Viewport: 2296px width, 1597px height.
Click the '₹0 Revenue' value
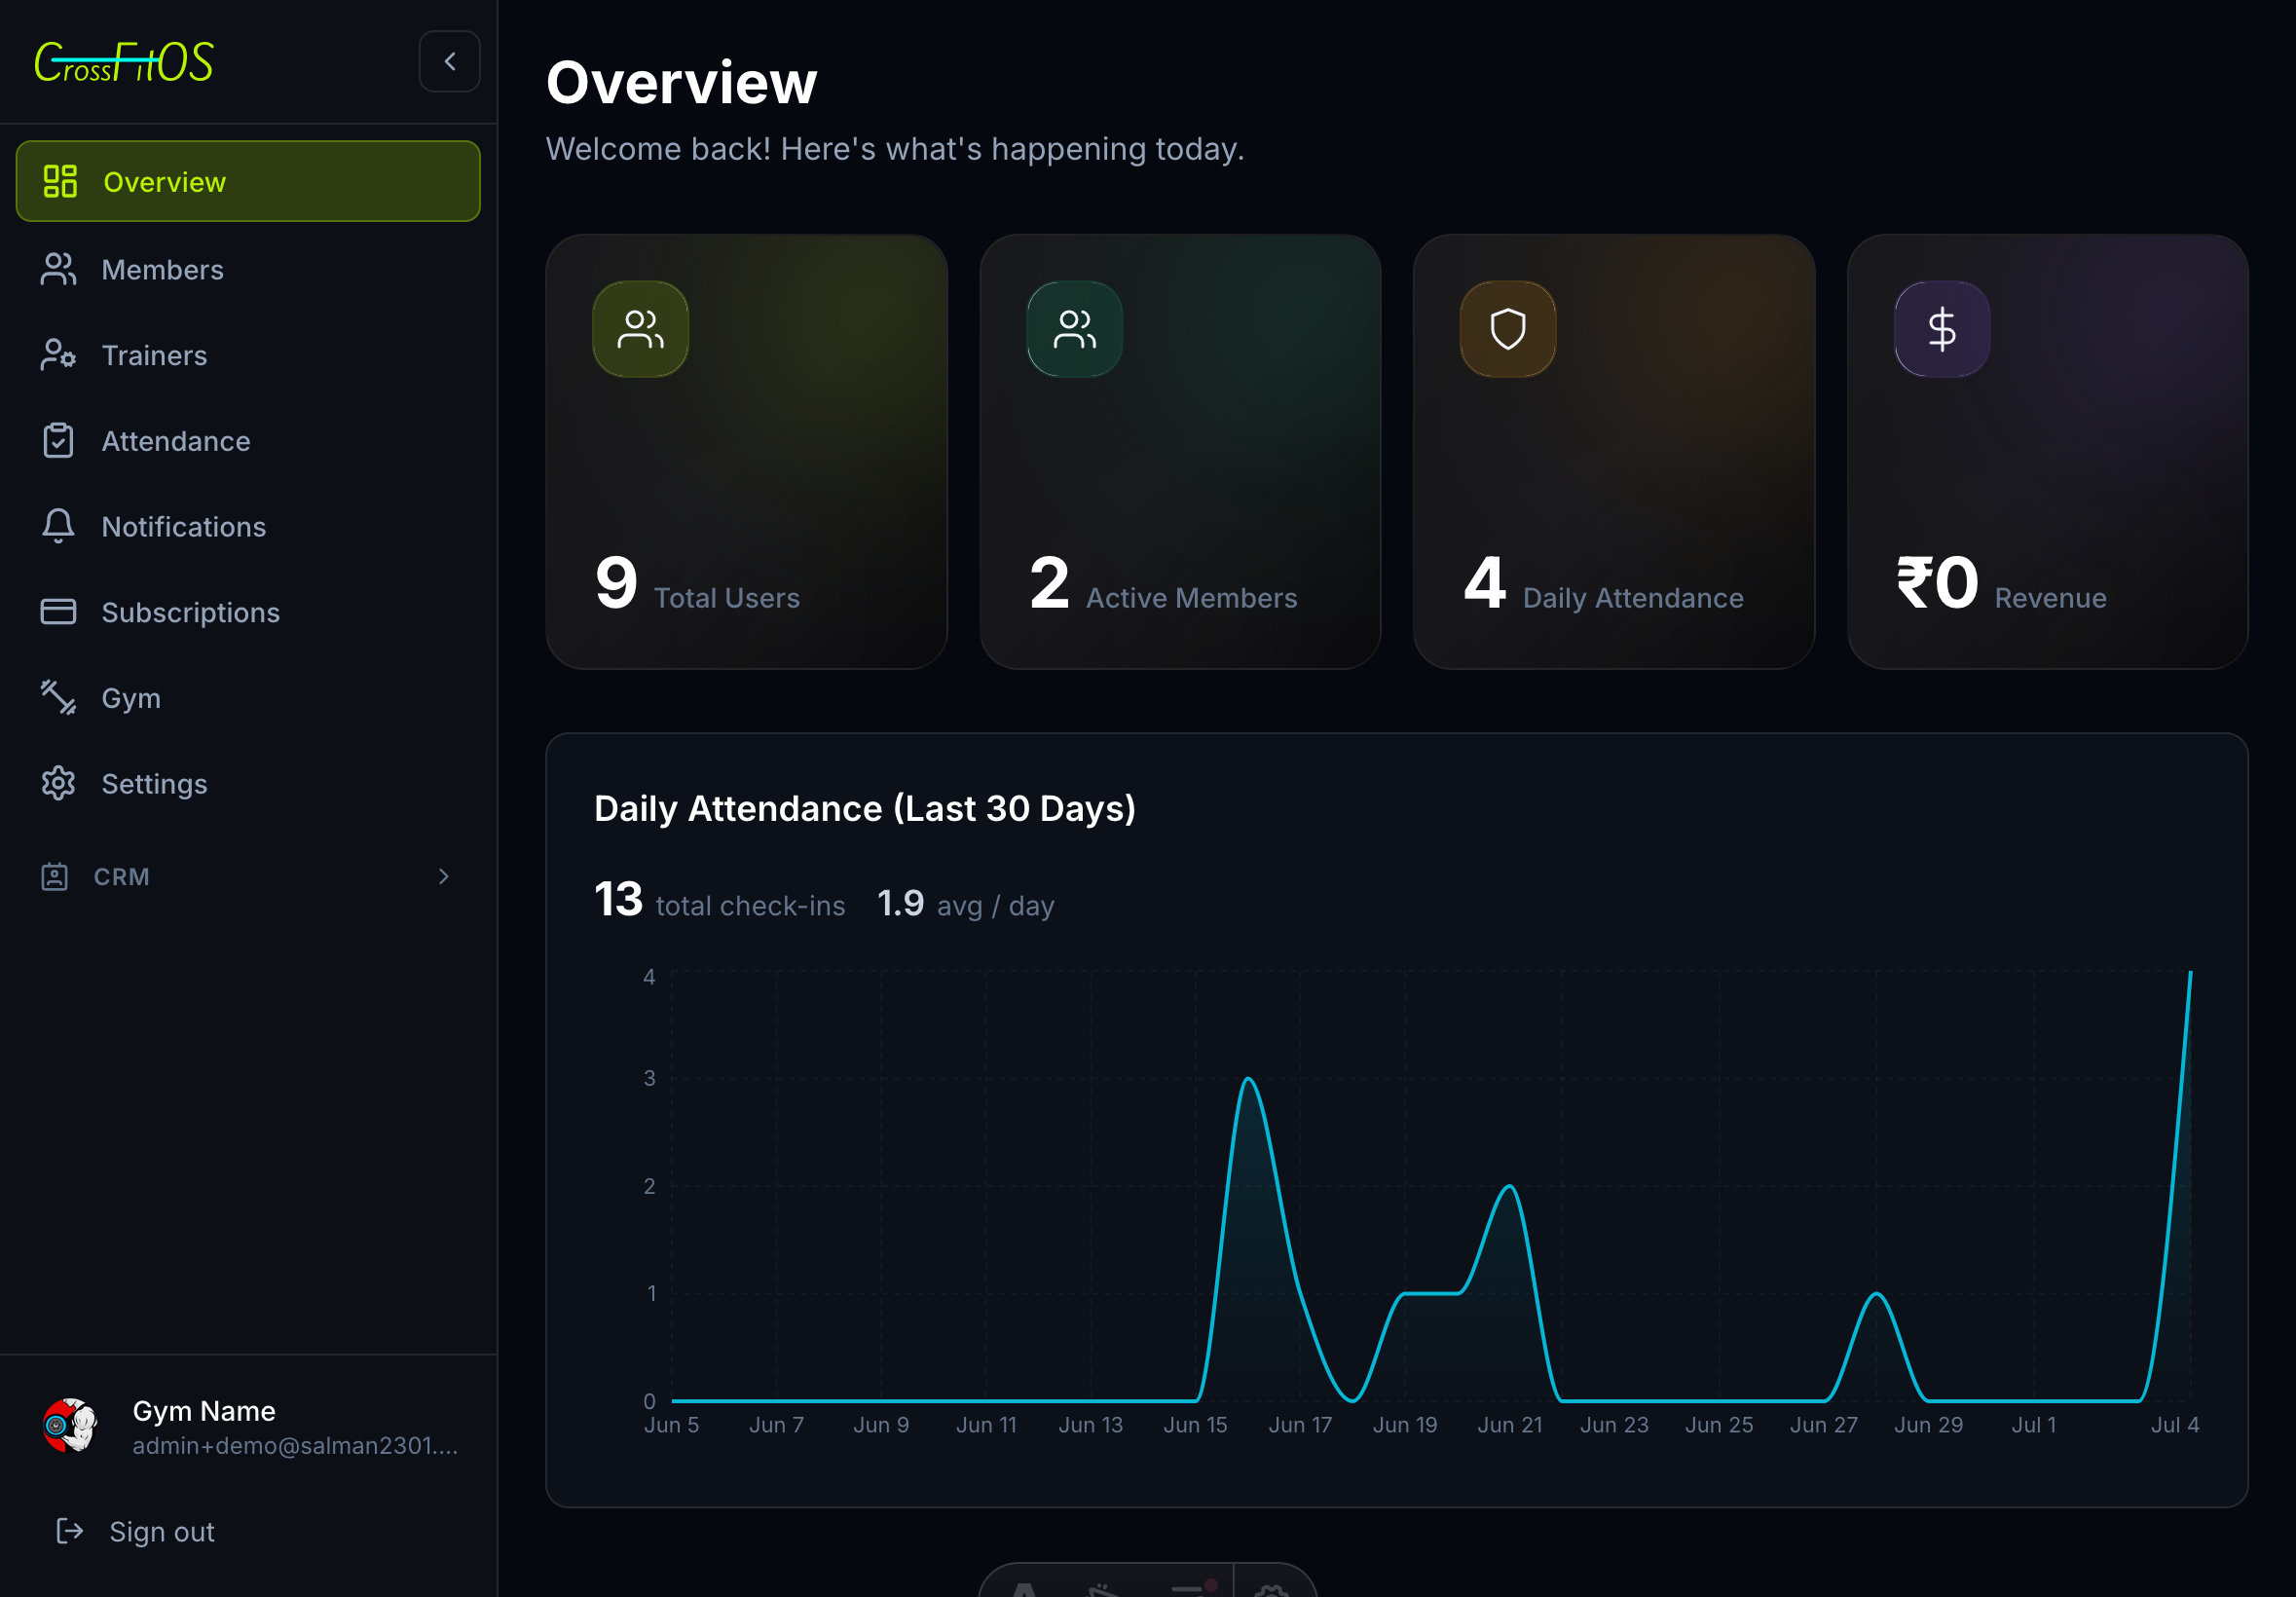2001,584
